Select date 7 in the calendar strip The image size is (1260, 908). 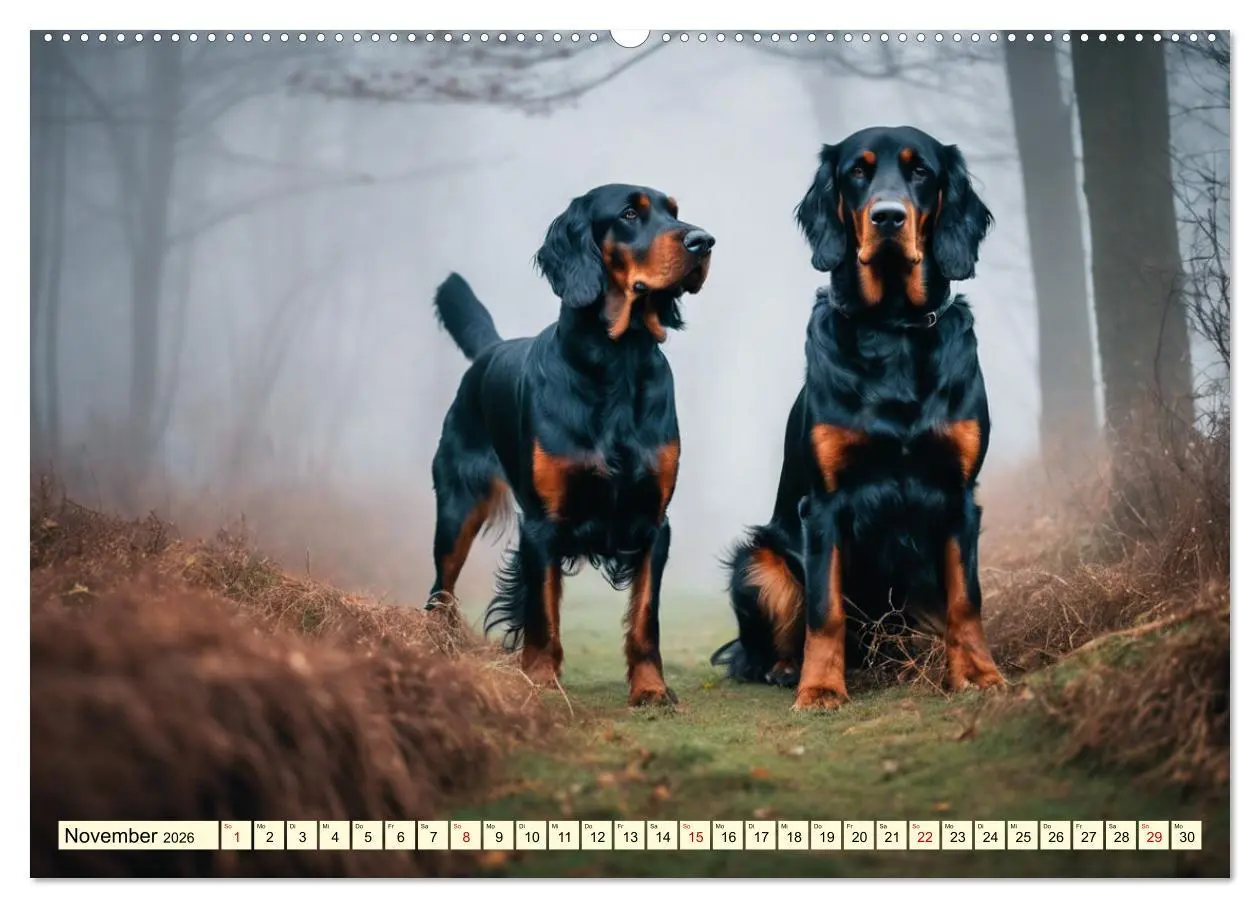432,836
